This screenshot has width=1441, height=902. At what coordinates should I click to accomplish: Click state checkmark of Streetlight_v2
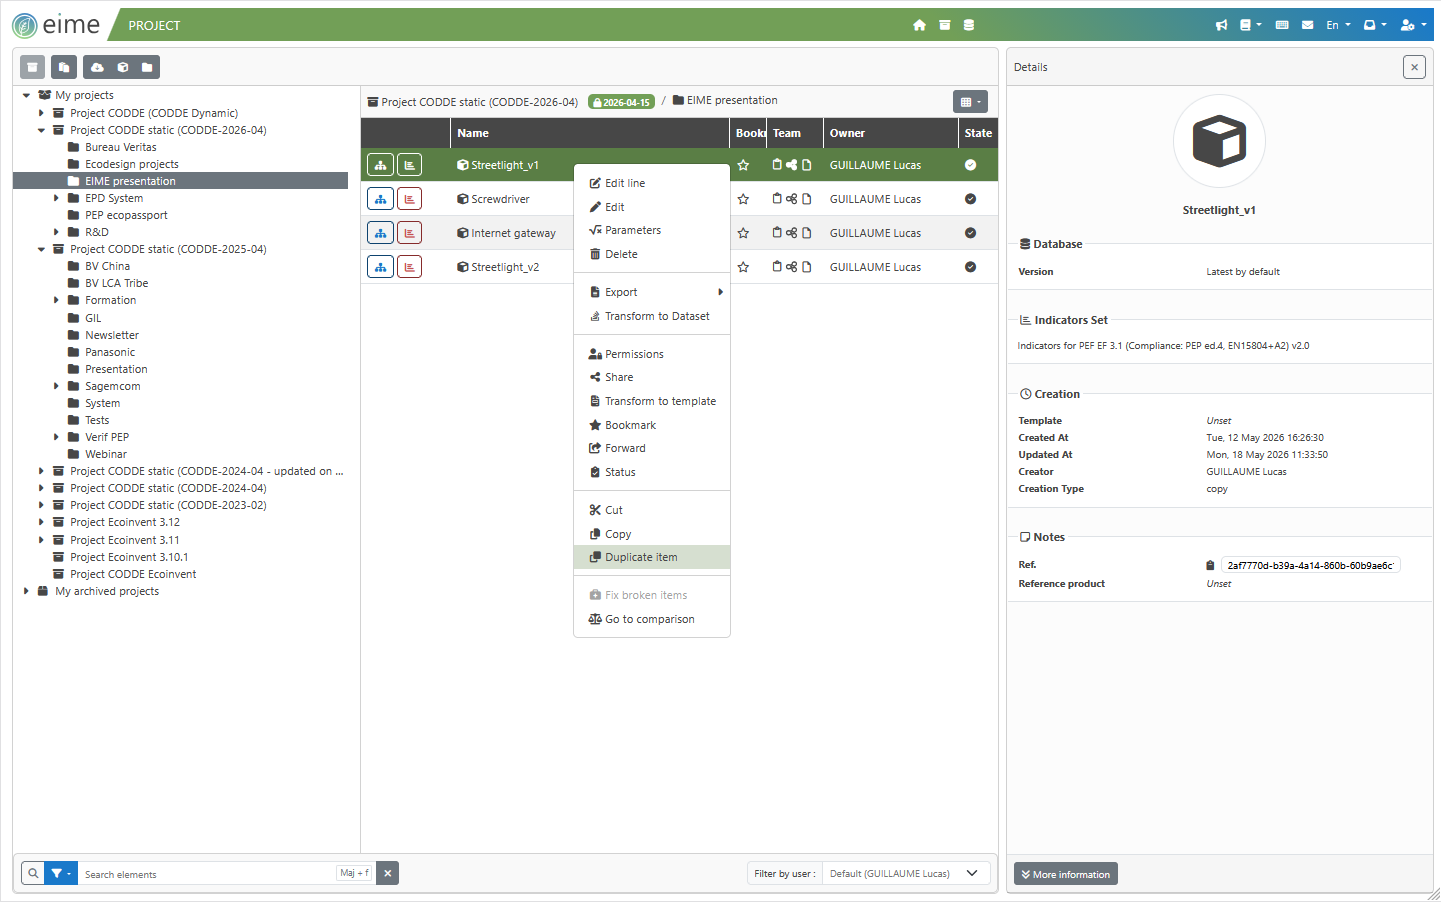[970, 267]
